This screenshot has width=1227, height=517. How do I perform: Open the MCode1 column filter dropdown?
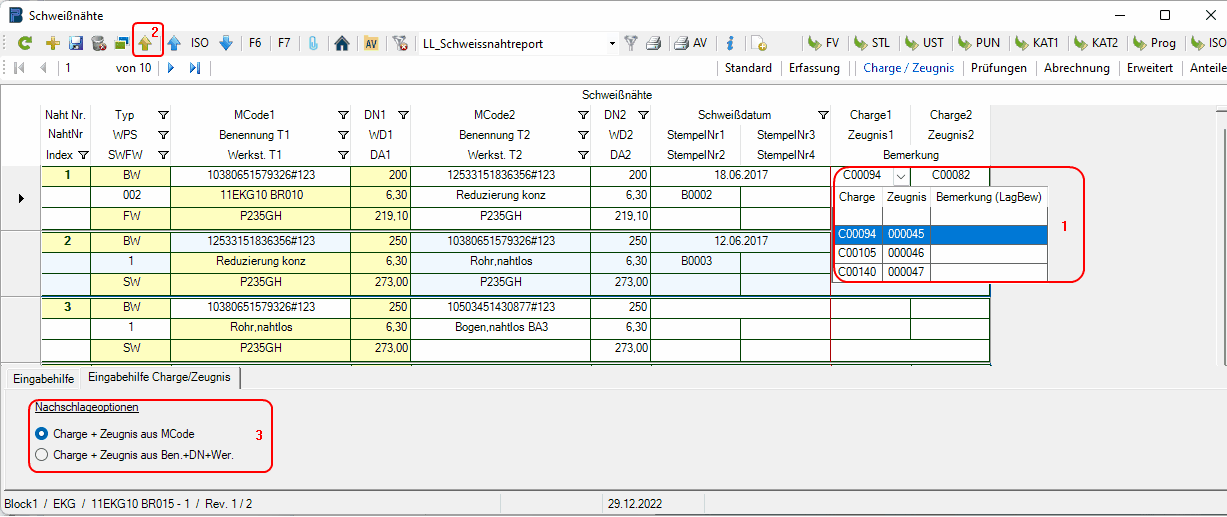(x=343, y=115)
